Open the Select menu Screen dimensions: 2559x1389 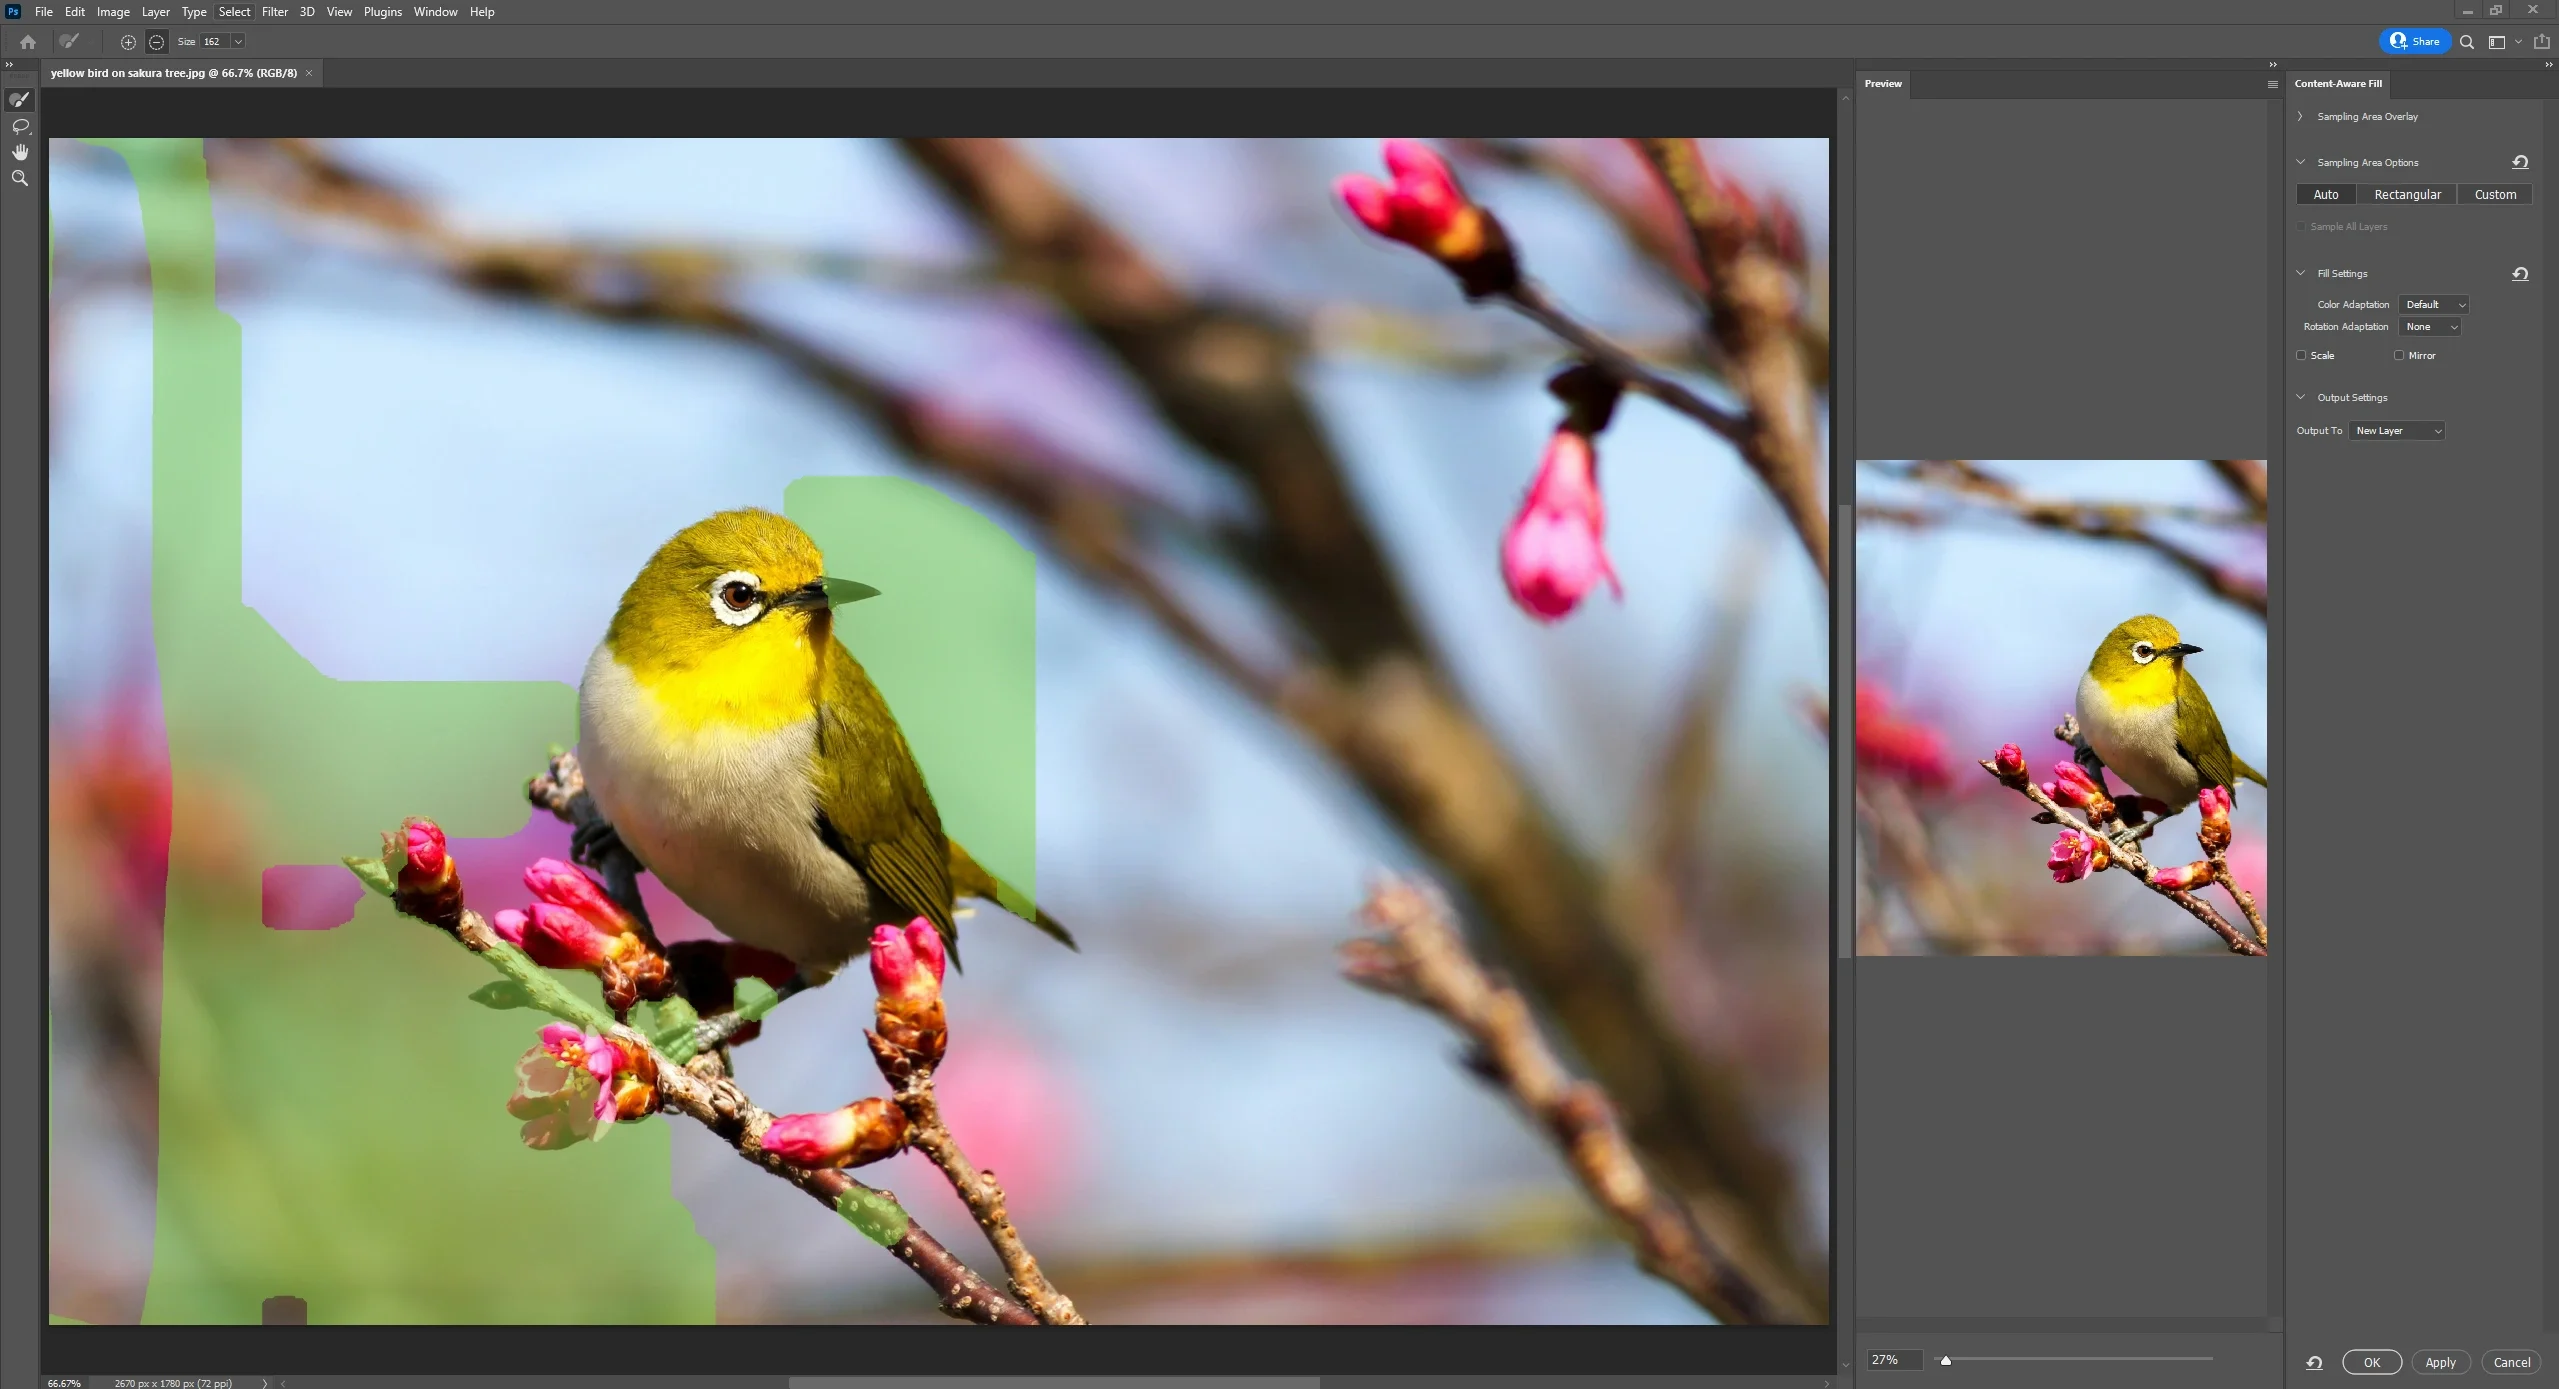(234, 12)
